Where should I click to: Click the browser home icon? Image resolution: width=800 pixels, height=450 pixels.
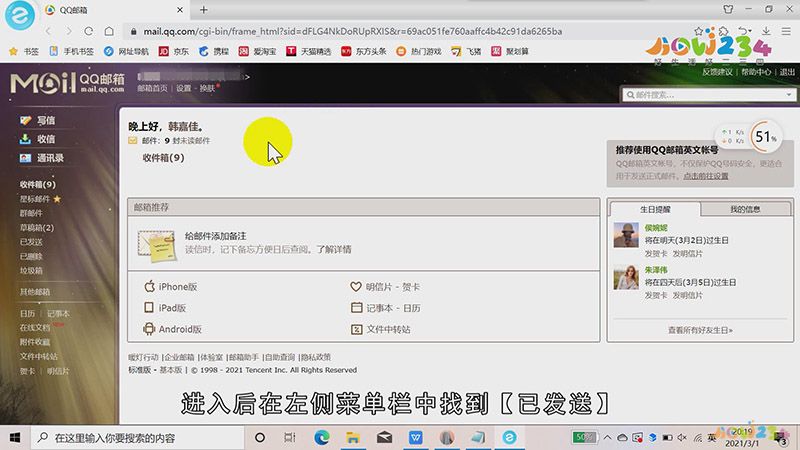tap(109, 31)
